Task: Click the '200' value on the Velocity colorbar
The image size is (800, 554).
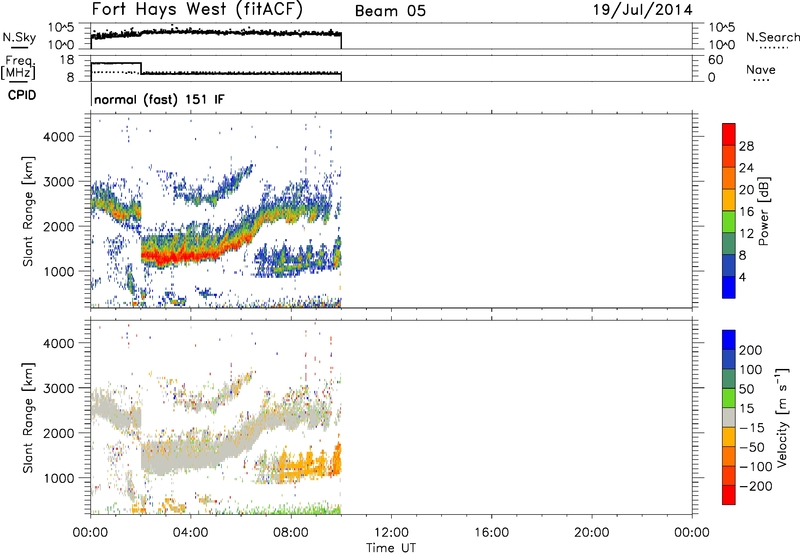Action: click(x=751, y=350)
